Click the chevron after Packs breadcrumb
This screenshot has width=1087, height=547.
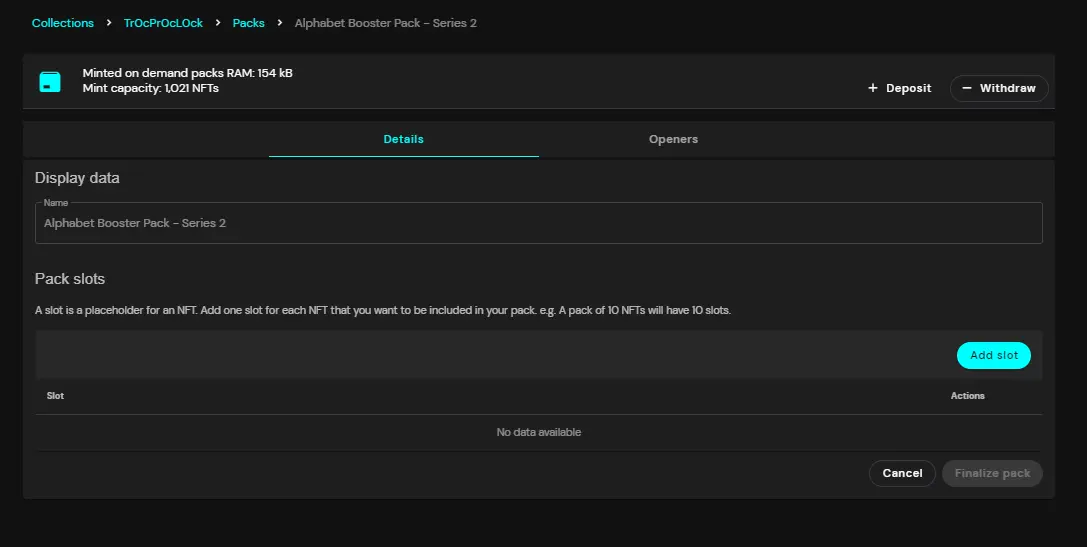click(x=279, y=23)
